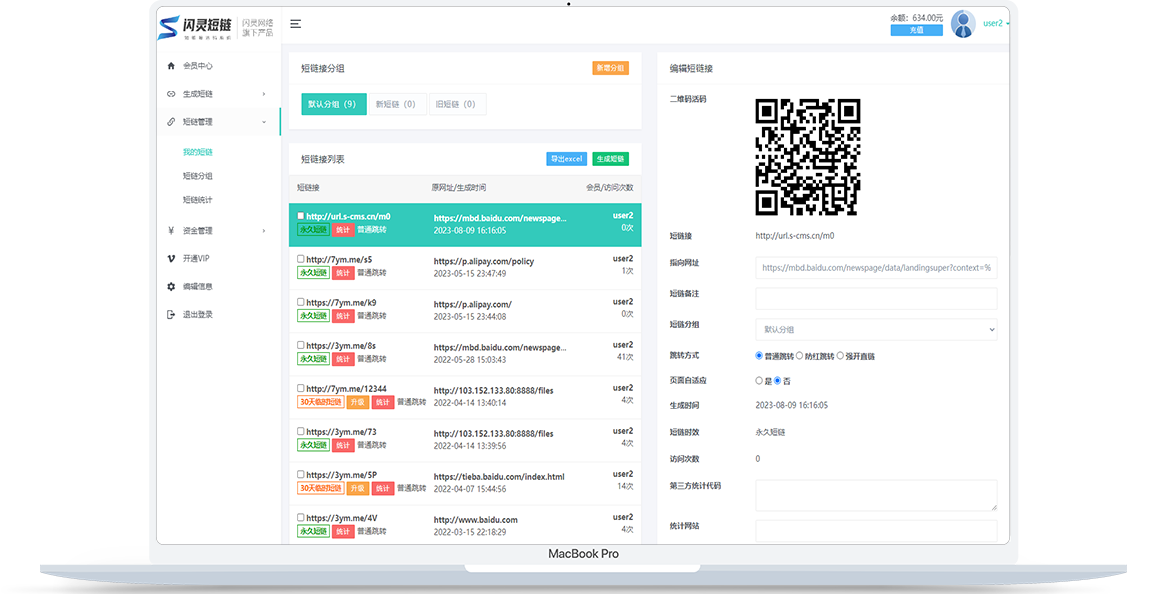Click the 导出excel button

point(566,159)
